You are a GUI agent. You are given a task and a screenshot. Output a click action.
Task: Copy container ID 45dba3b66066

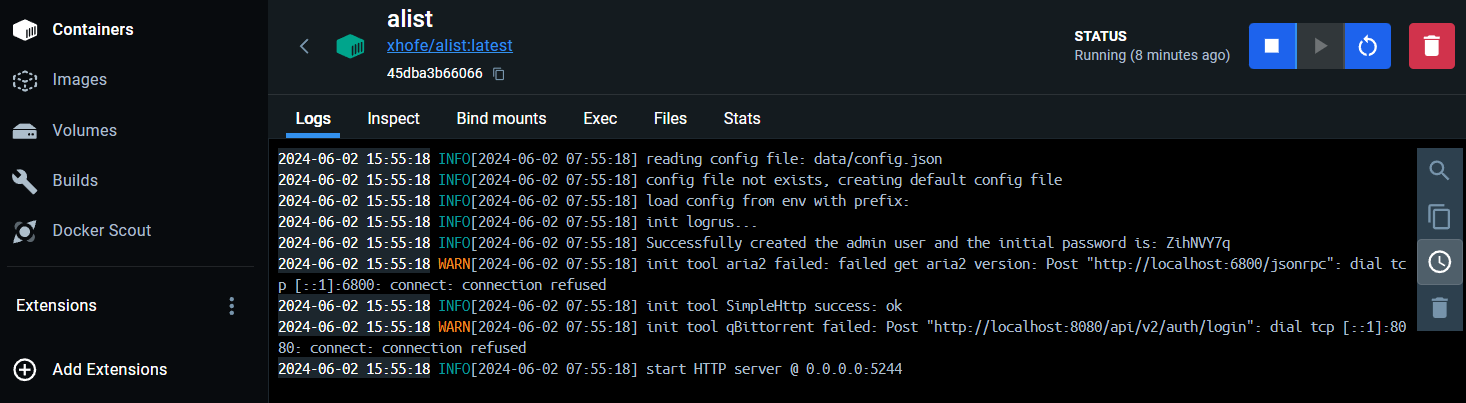[x=499, y=74]
